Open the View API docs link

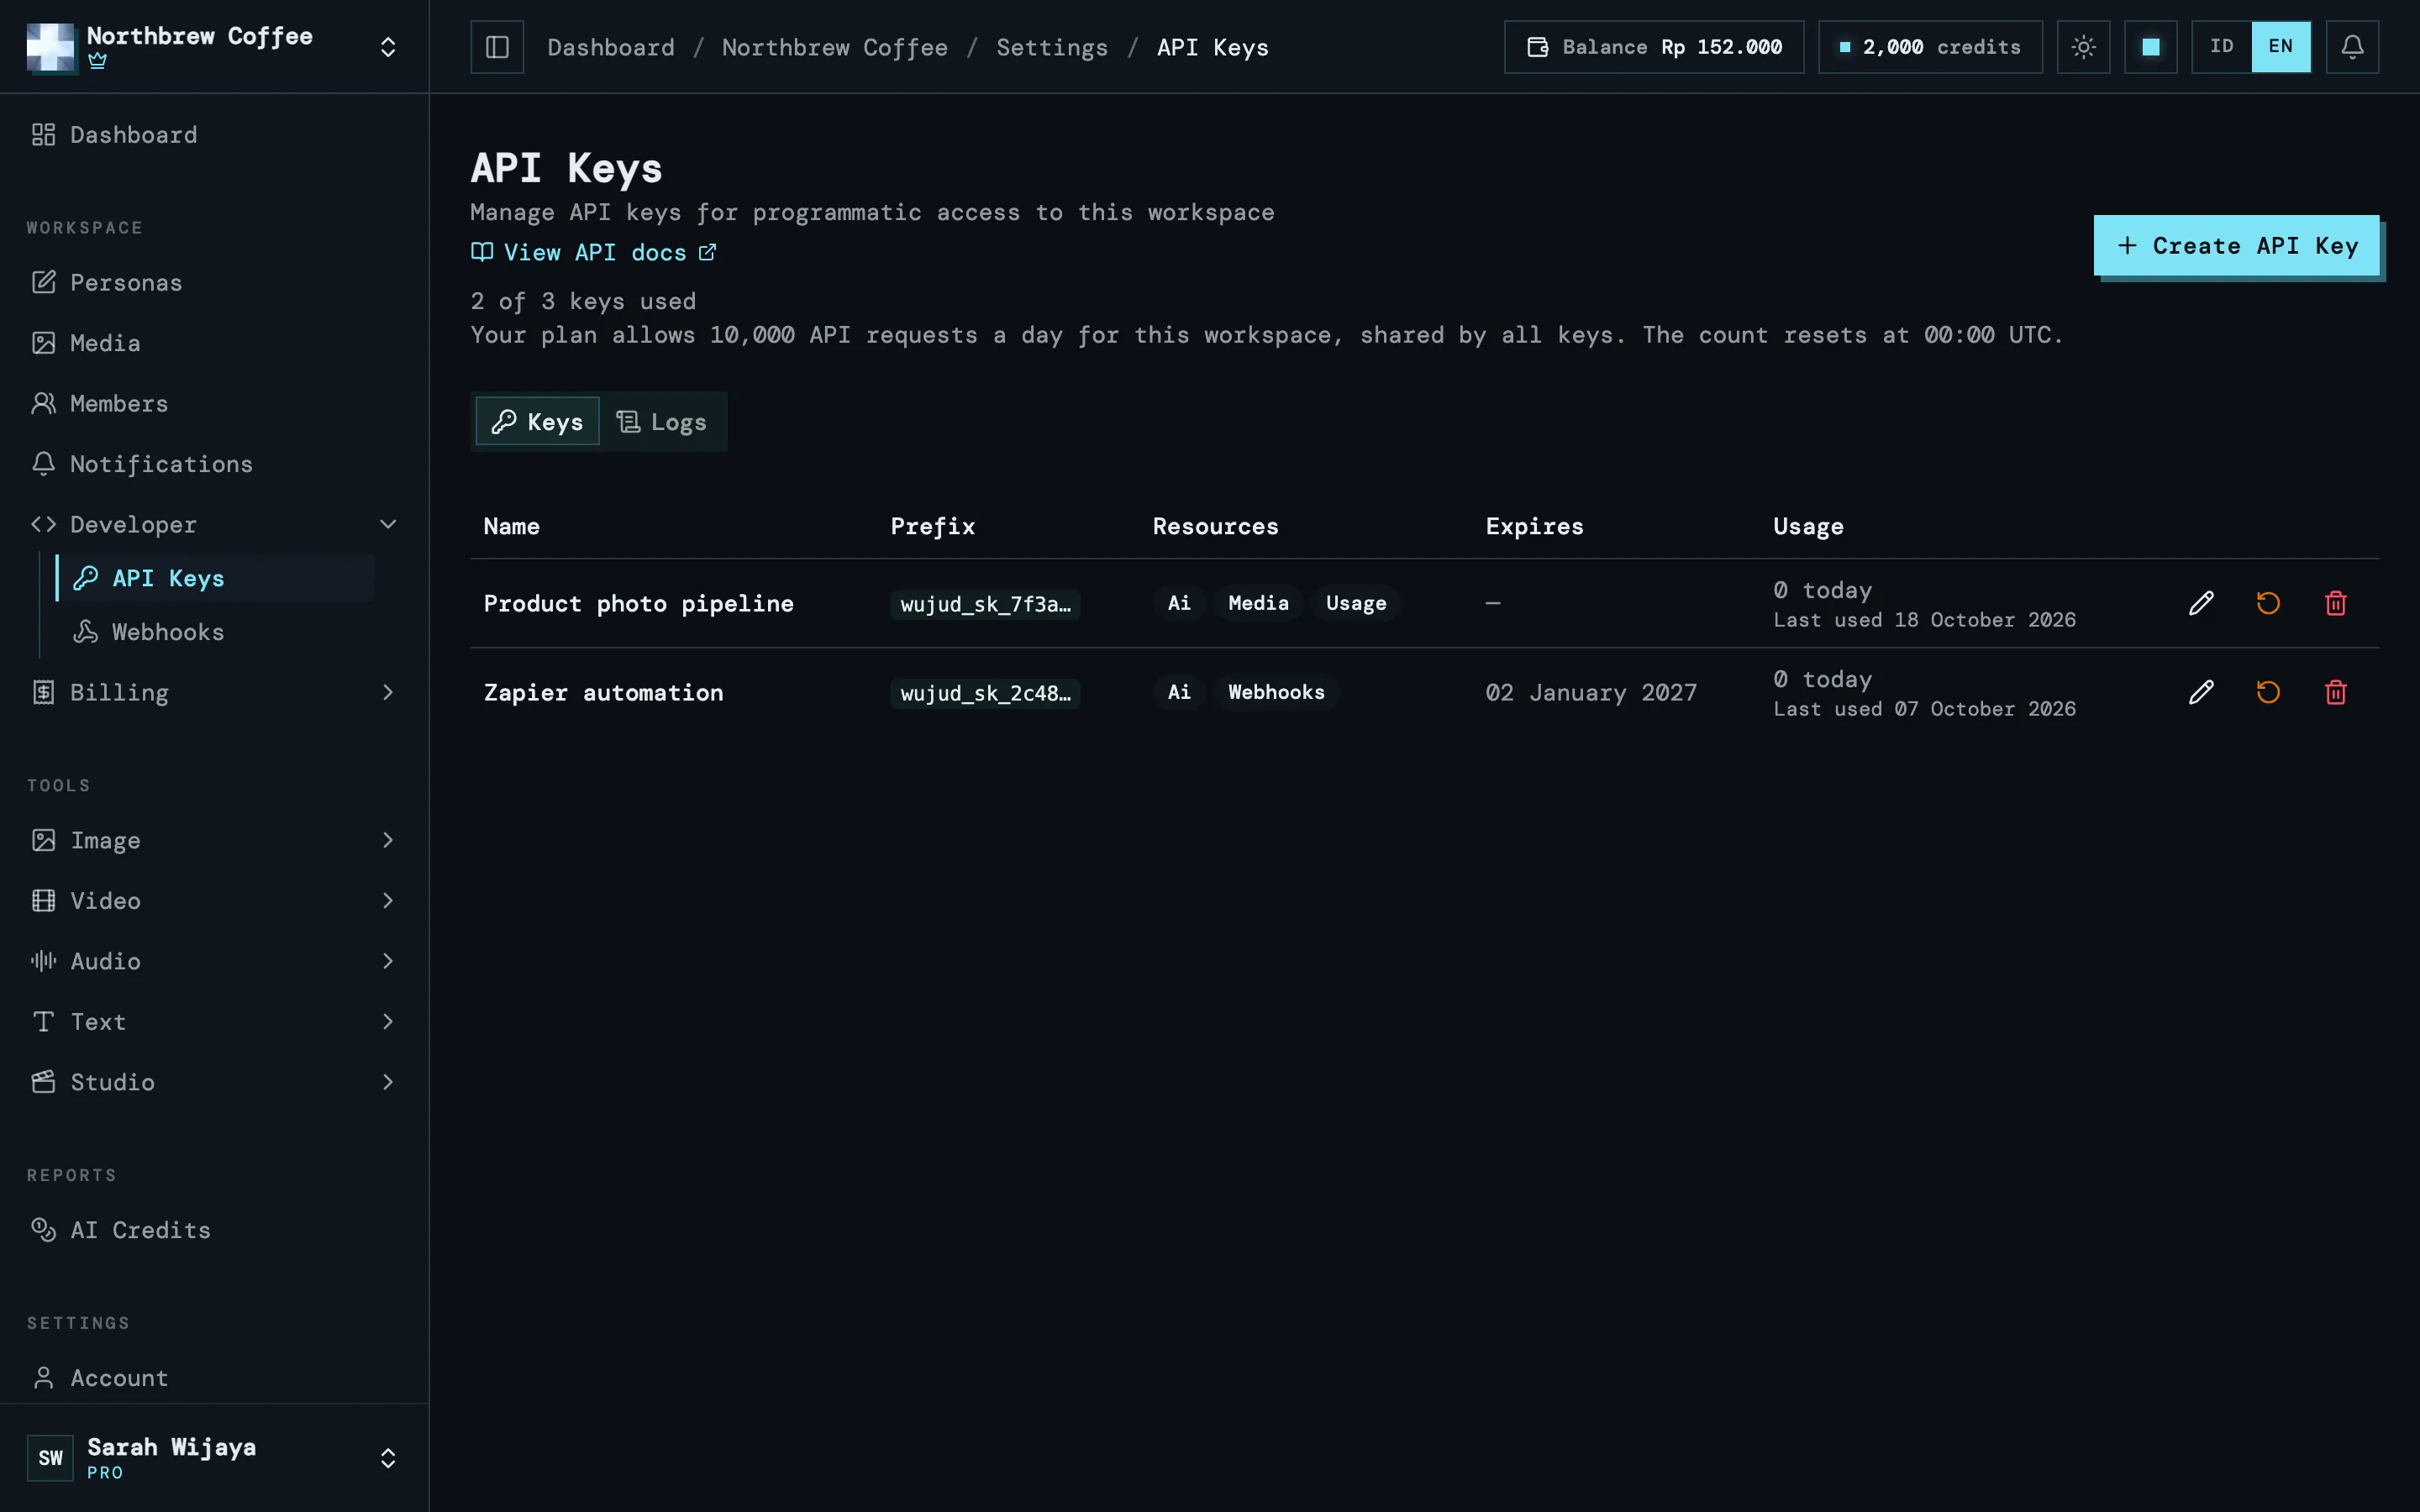(x=594, y=252)
